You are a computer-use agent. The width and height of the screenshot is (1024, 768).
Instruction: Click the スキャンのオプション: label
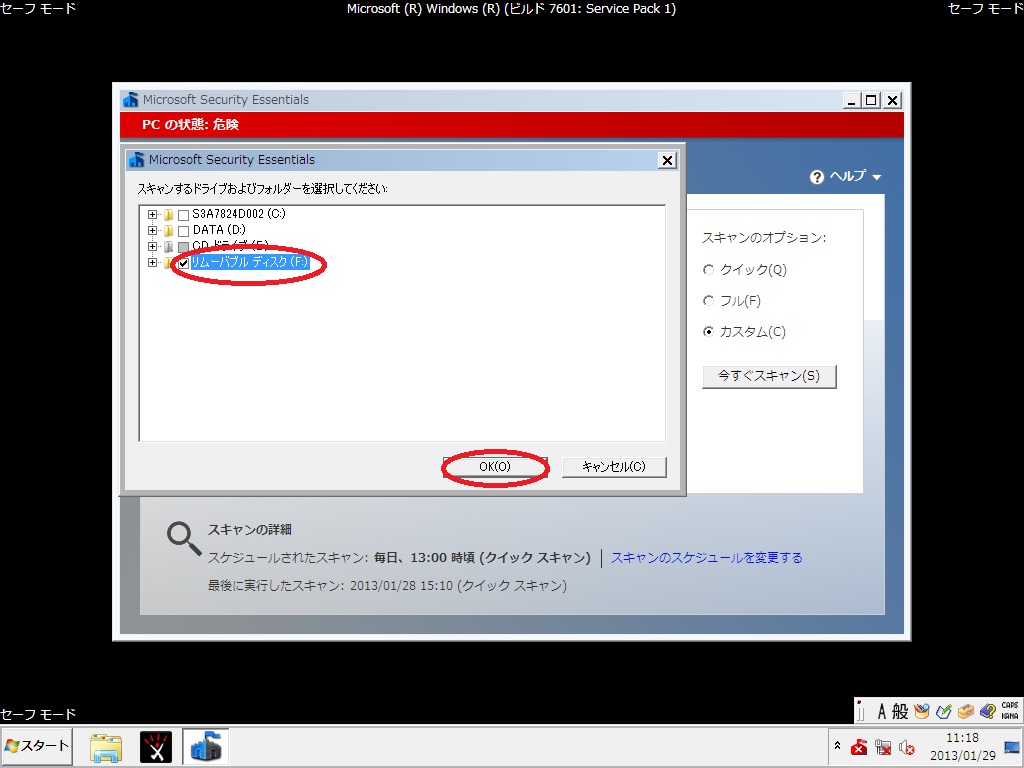(x=764, y=238)
